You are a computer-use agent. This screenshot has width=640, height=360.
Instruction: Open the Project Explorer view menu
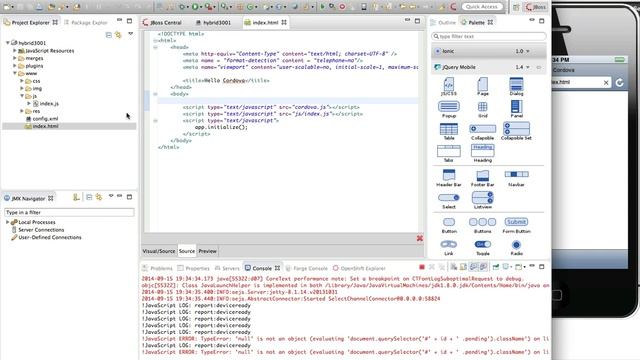click(x=131, y=34)
